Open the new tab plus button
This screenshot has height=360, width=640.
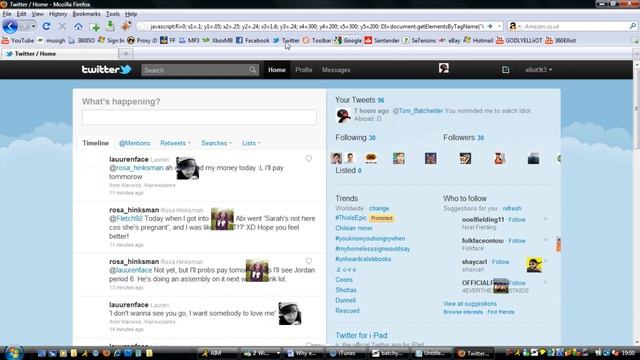pyautogui.click(x=126, y=53)
